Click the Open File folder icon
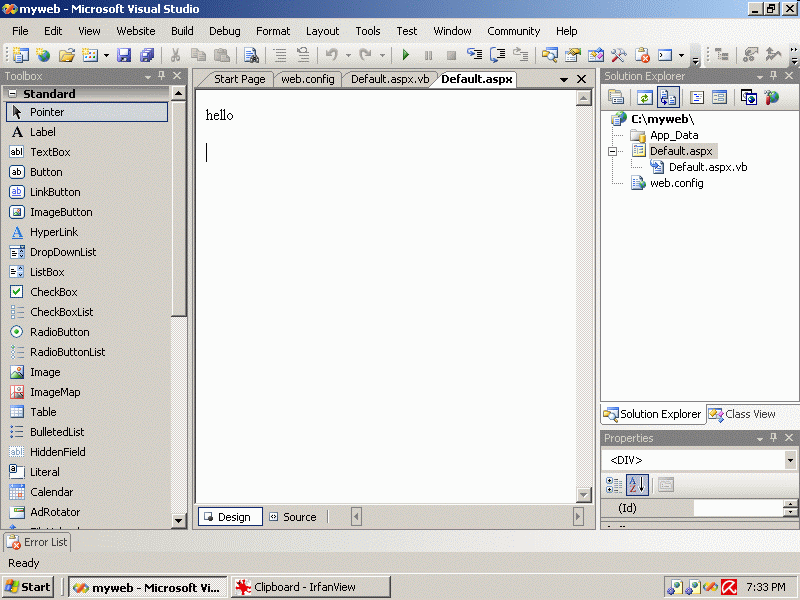This screenshot has width=800, height=600. tap(67, 55)
